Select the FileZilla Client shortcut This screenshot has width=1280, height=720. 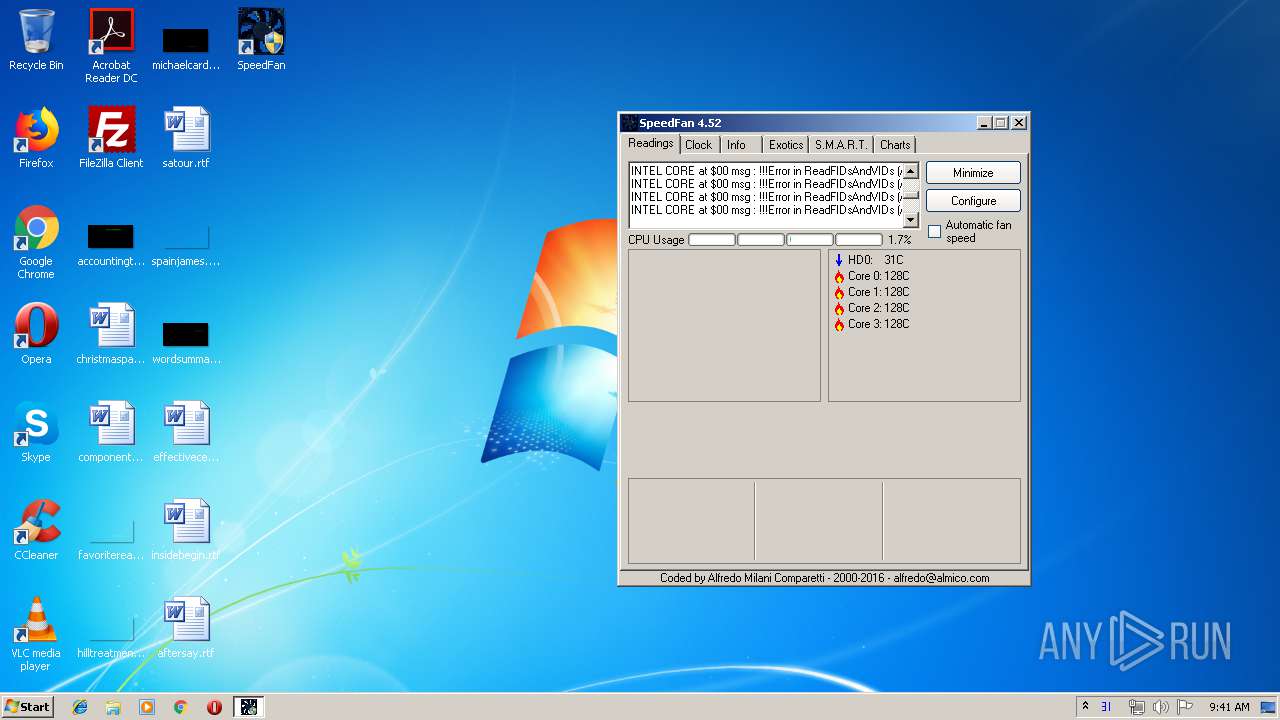click(111, 138)
